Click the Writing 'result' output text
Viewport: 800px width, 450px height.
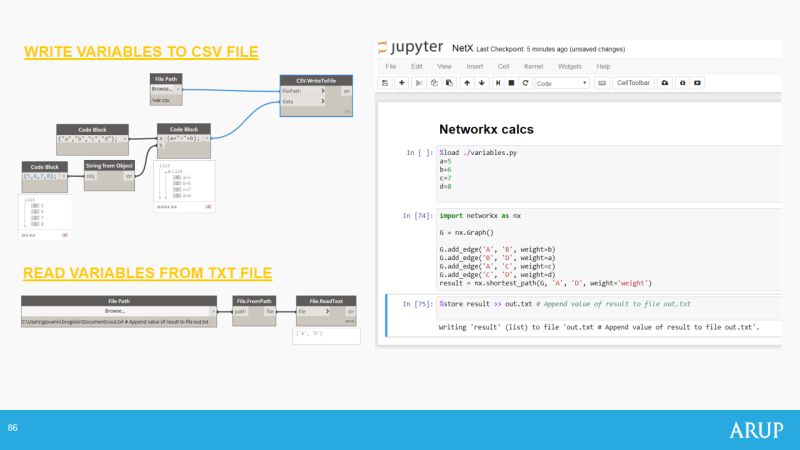(x=599, y=327)
